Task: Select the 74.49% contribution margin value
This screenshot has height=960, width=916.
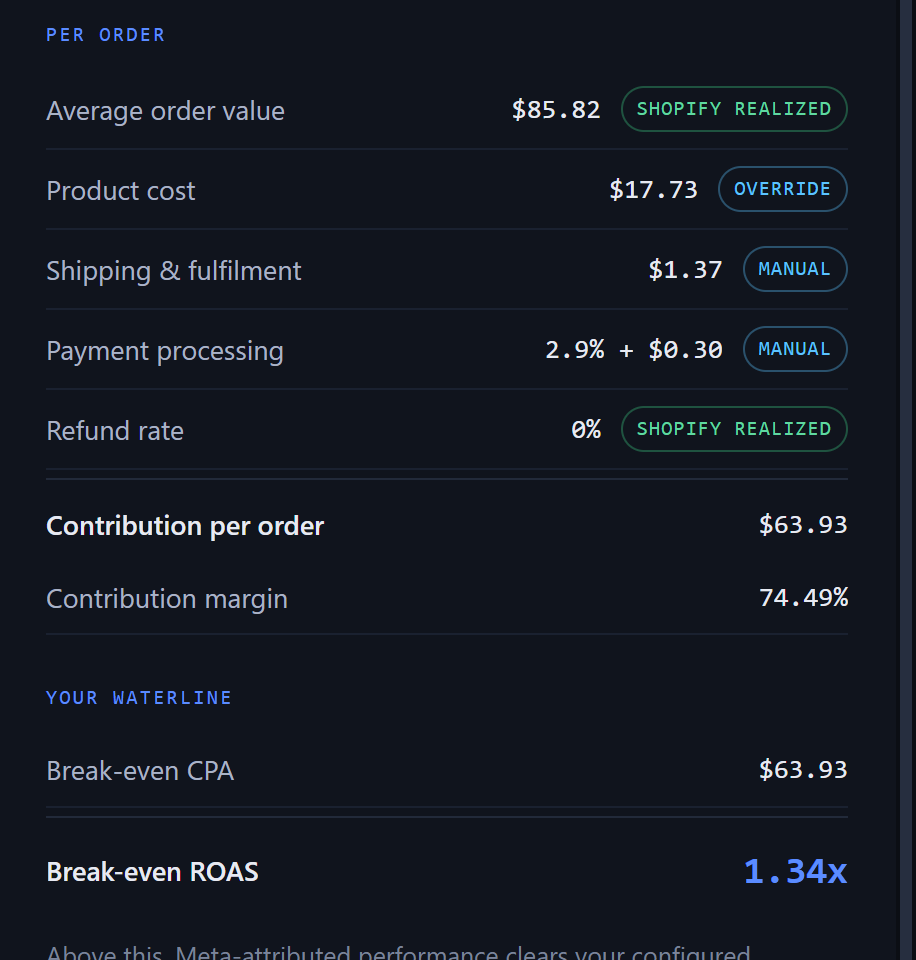Action: click(803, 598)
